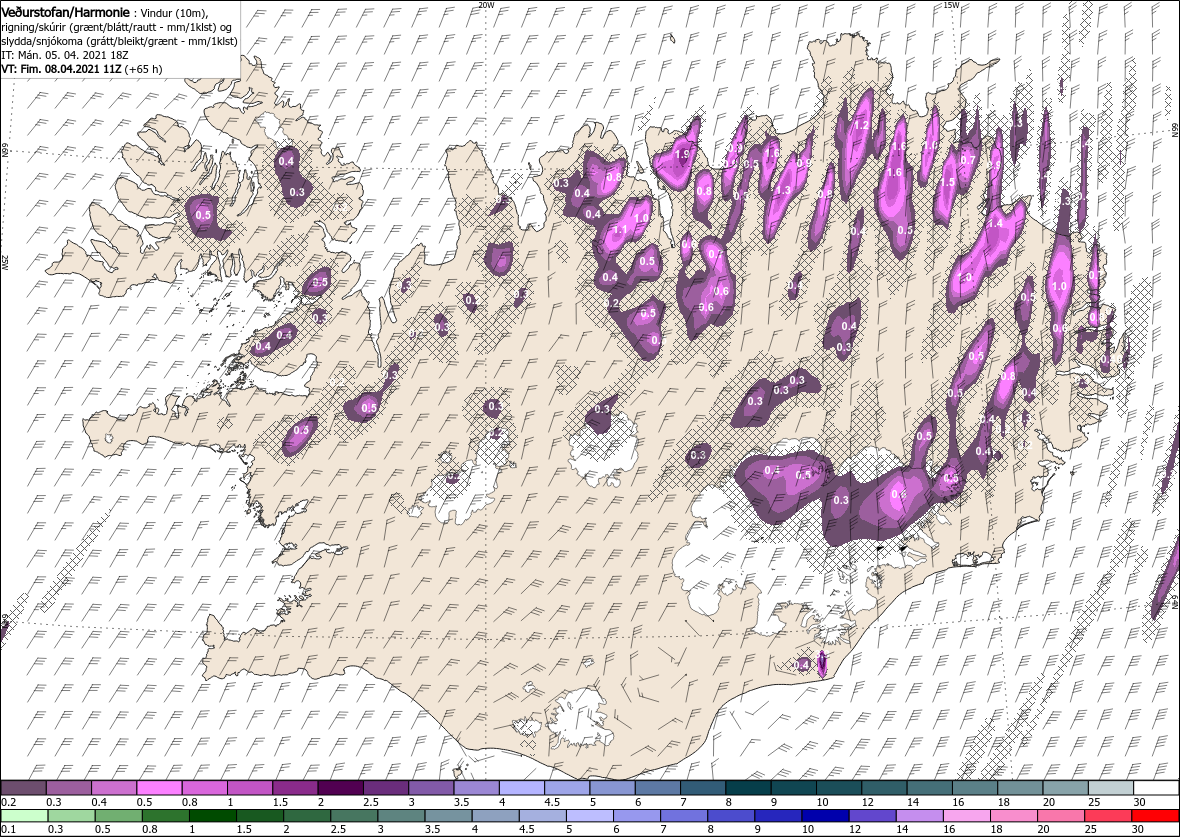The image size is (1180, 837).
Task: Click the bright pink 0.5–0.8 swatch in the snow legend
Action: [159, 788]
